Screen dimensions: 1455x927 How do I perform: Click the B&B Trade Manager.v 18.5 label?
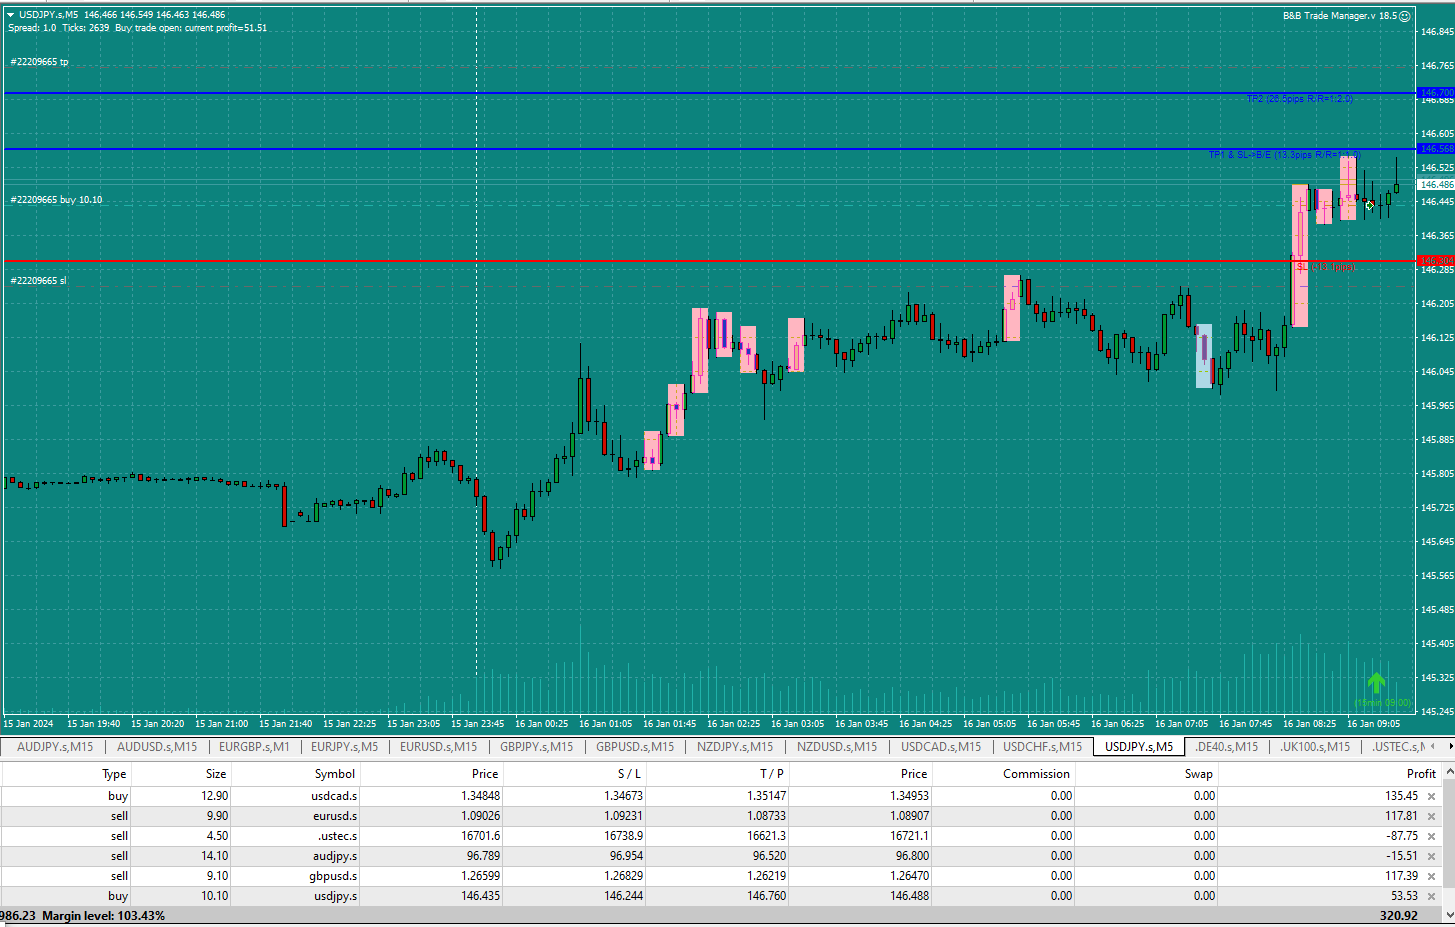pos(1340,16)
